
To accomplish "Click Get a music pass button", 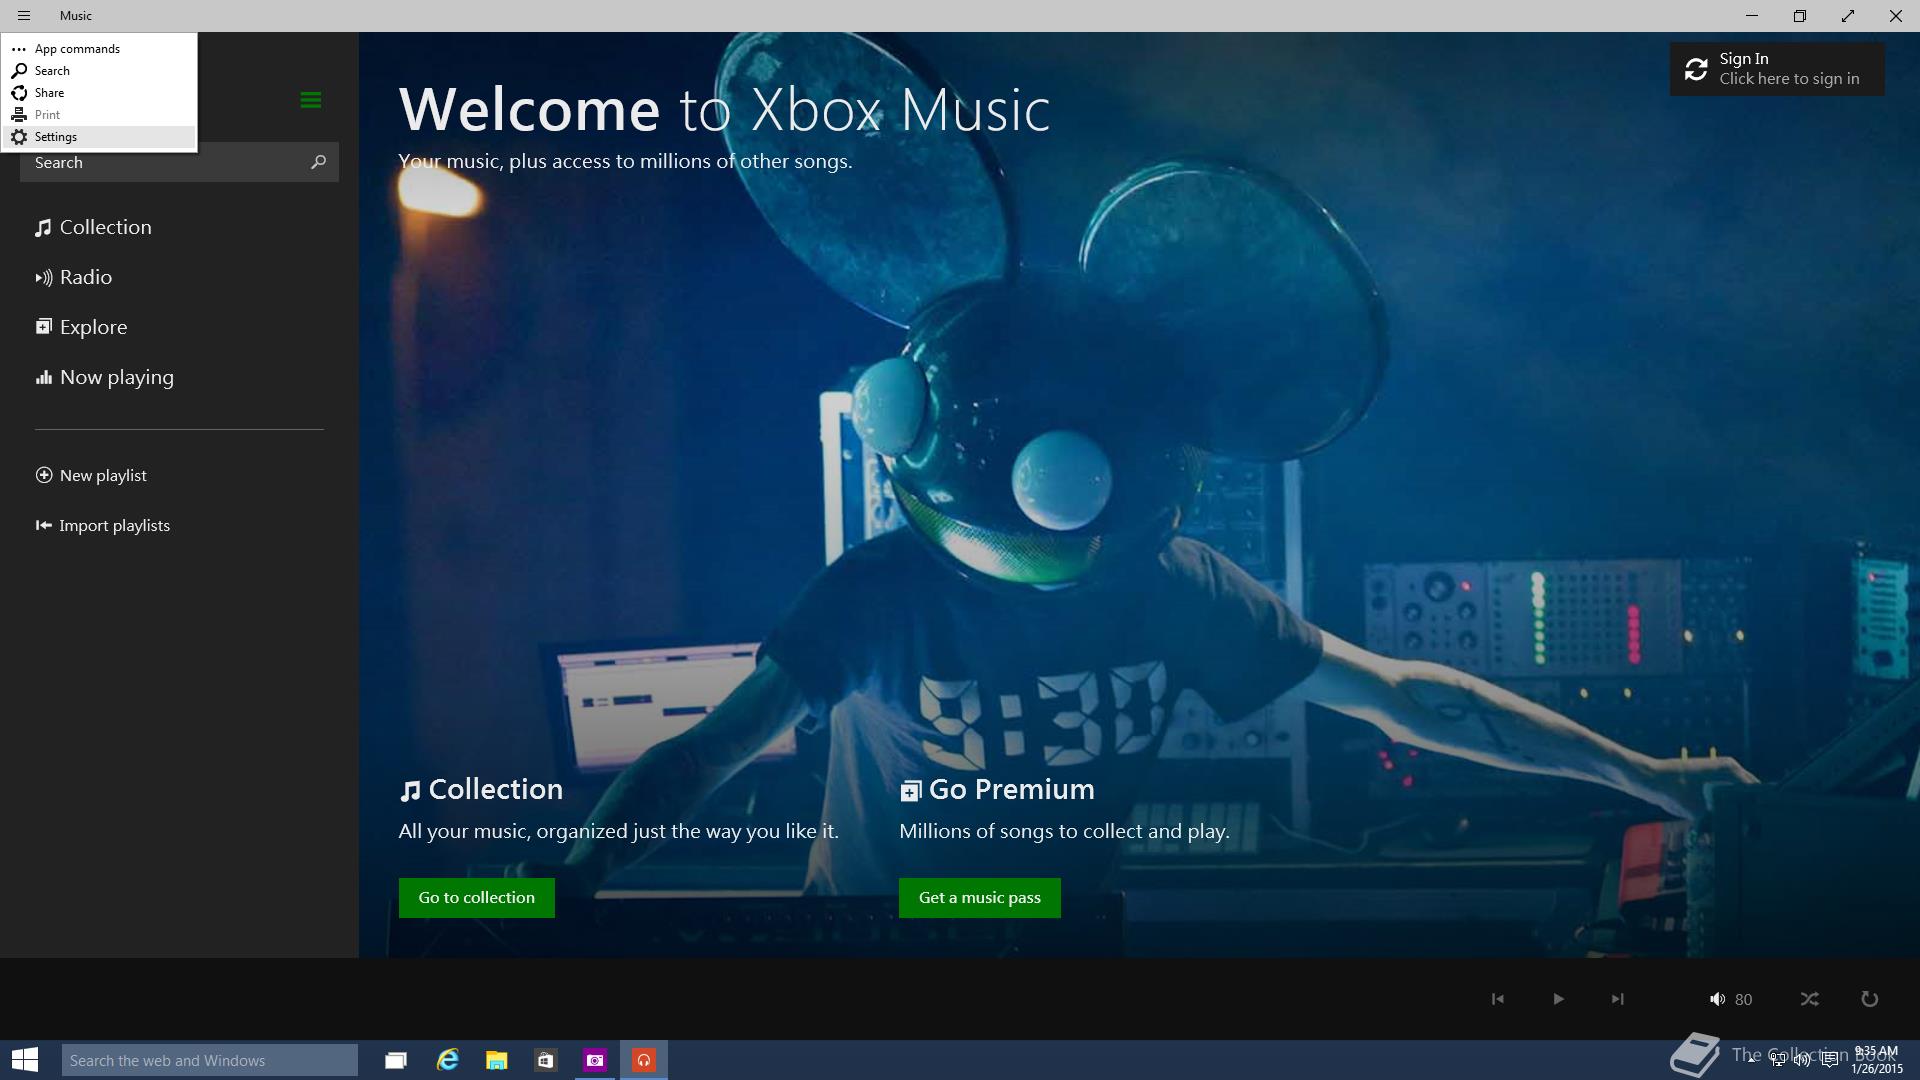I will [x=980, y=898].
